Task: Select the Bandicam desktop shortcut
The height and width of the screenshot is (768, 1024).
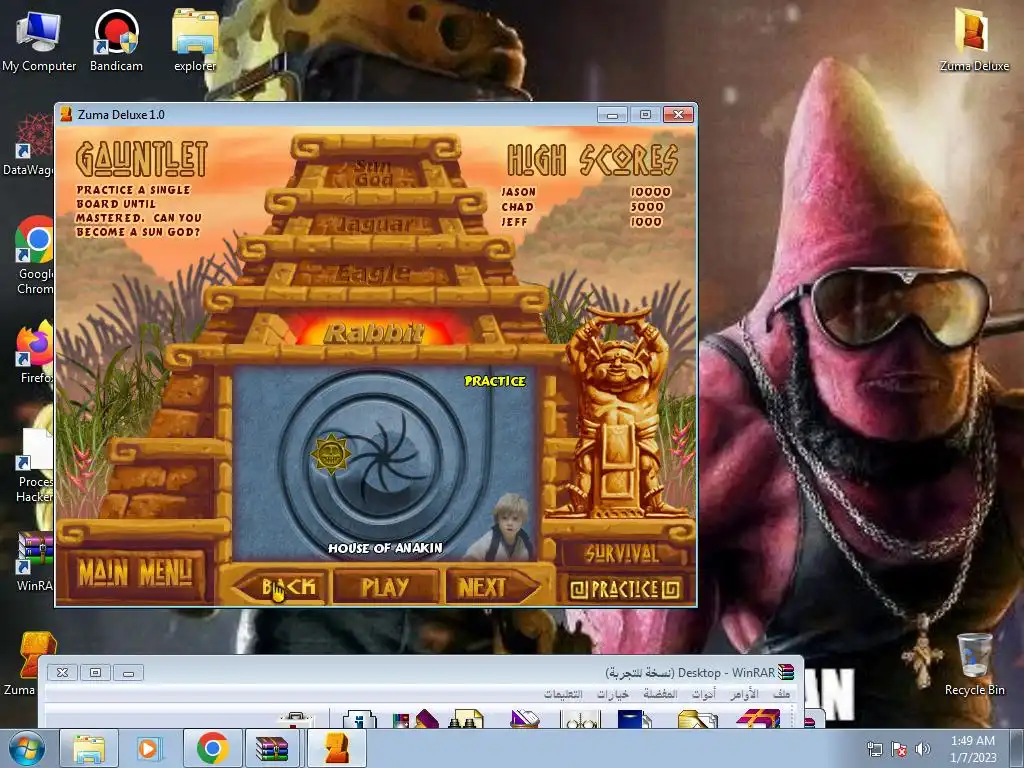Action: tap(116, 40)
